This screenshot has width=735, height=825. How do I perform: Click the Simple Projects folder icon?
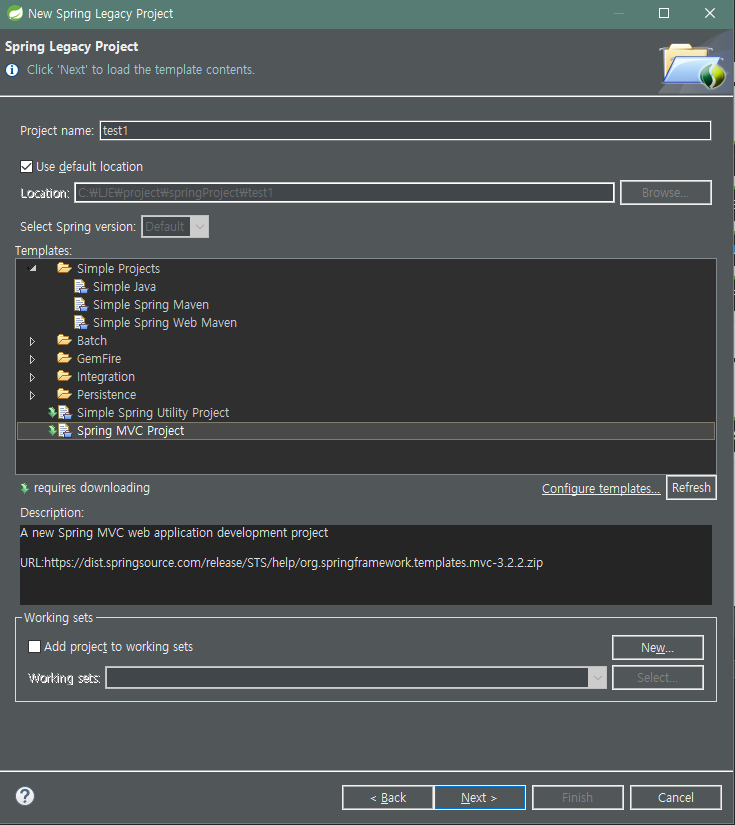pos(64,268)
